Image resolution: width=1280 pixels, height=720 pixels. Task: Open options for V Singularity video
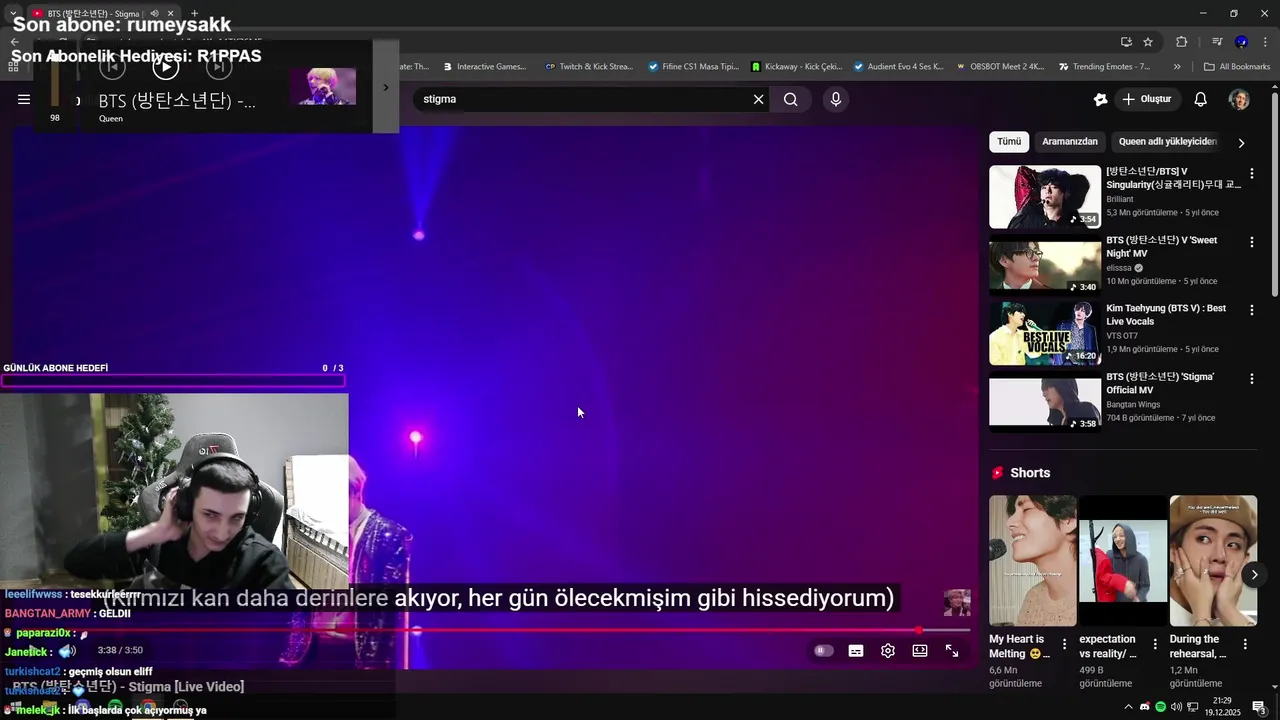tap(1251, 174)
